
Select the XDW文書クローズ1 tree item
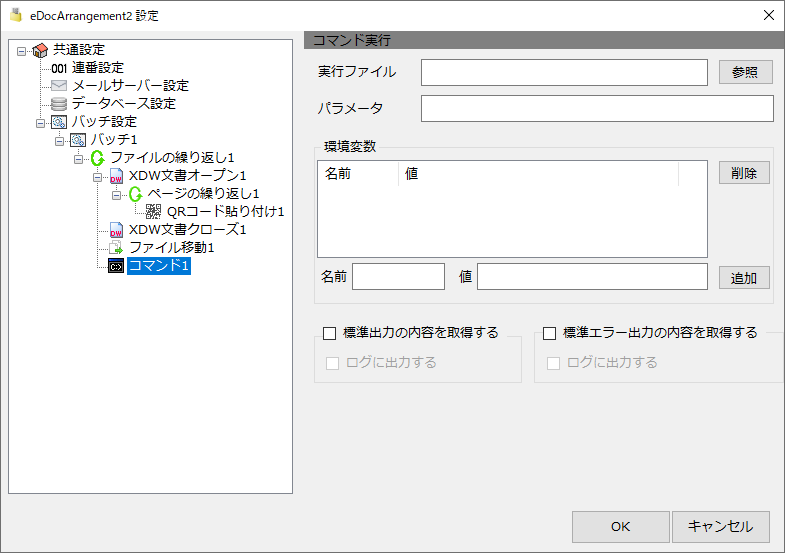point(188,230)
